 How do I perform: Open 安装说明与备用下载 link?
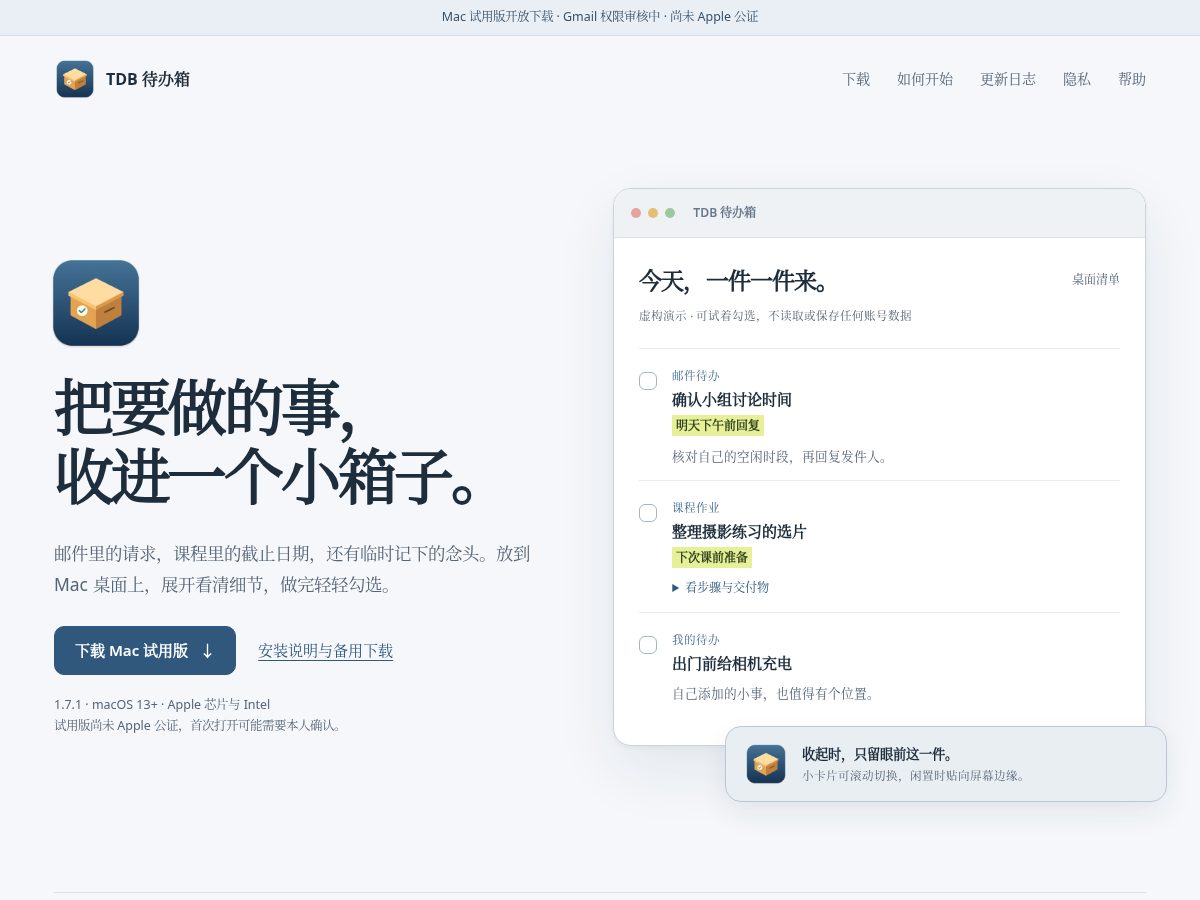point(325,651)
